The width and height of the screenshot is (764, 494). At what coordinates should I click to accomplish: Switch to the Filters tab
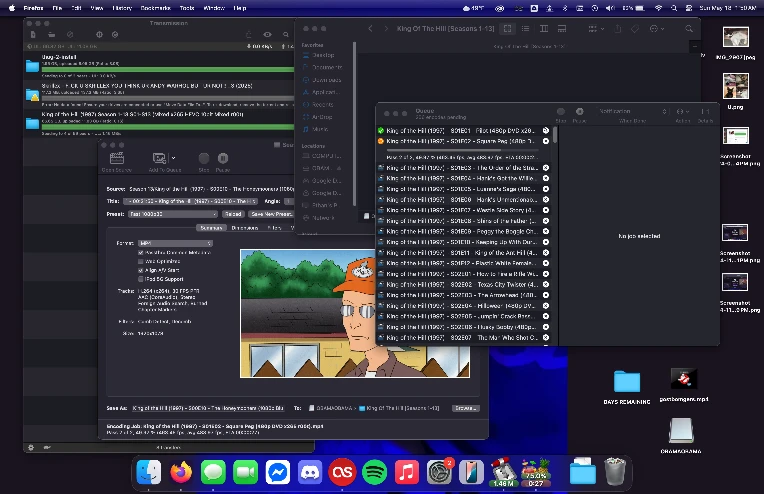pyautogui.click(x=274, y=228)
